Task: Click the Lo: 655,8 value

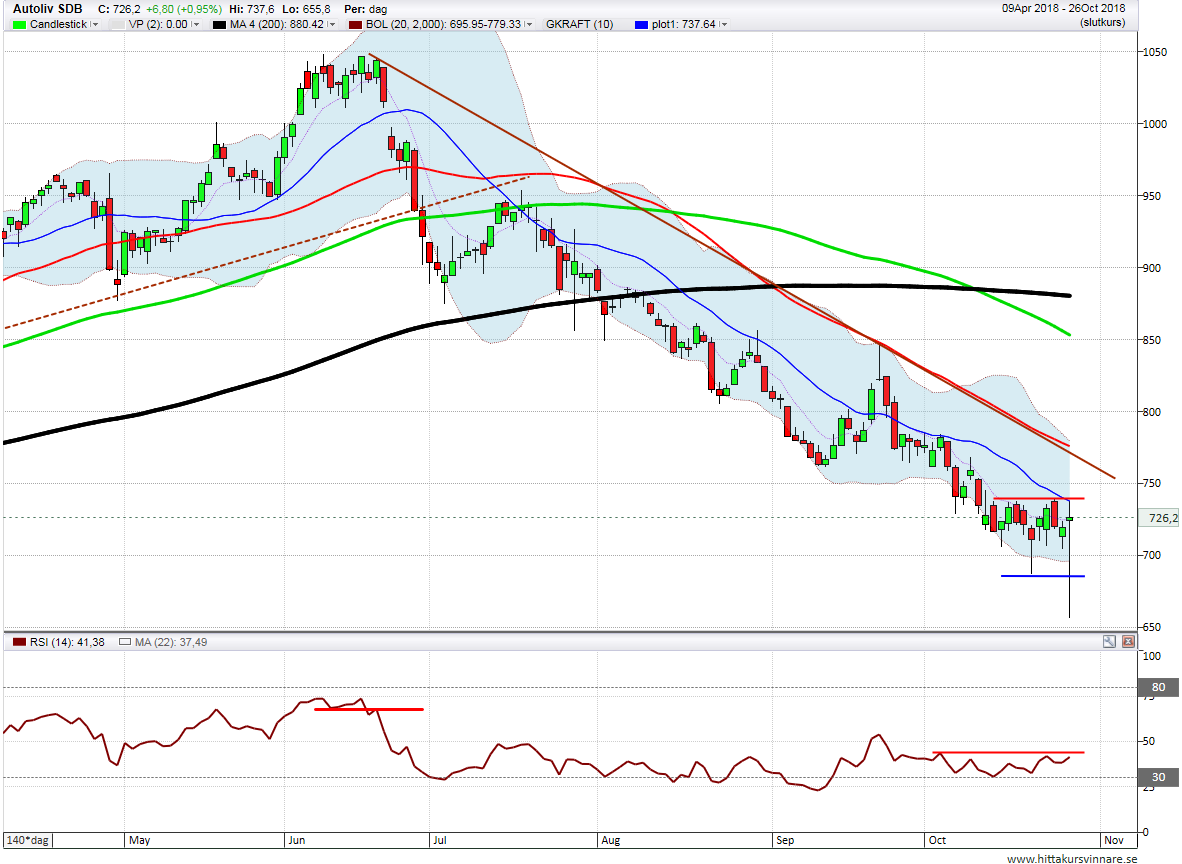Action: [x=306, y=9]
